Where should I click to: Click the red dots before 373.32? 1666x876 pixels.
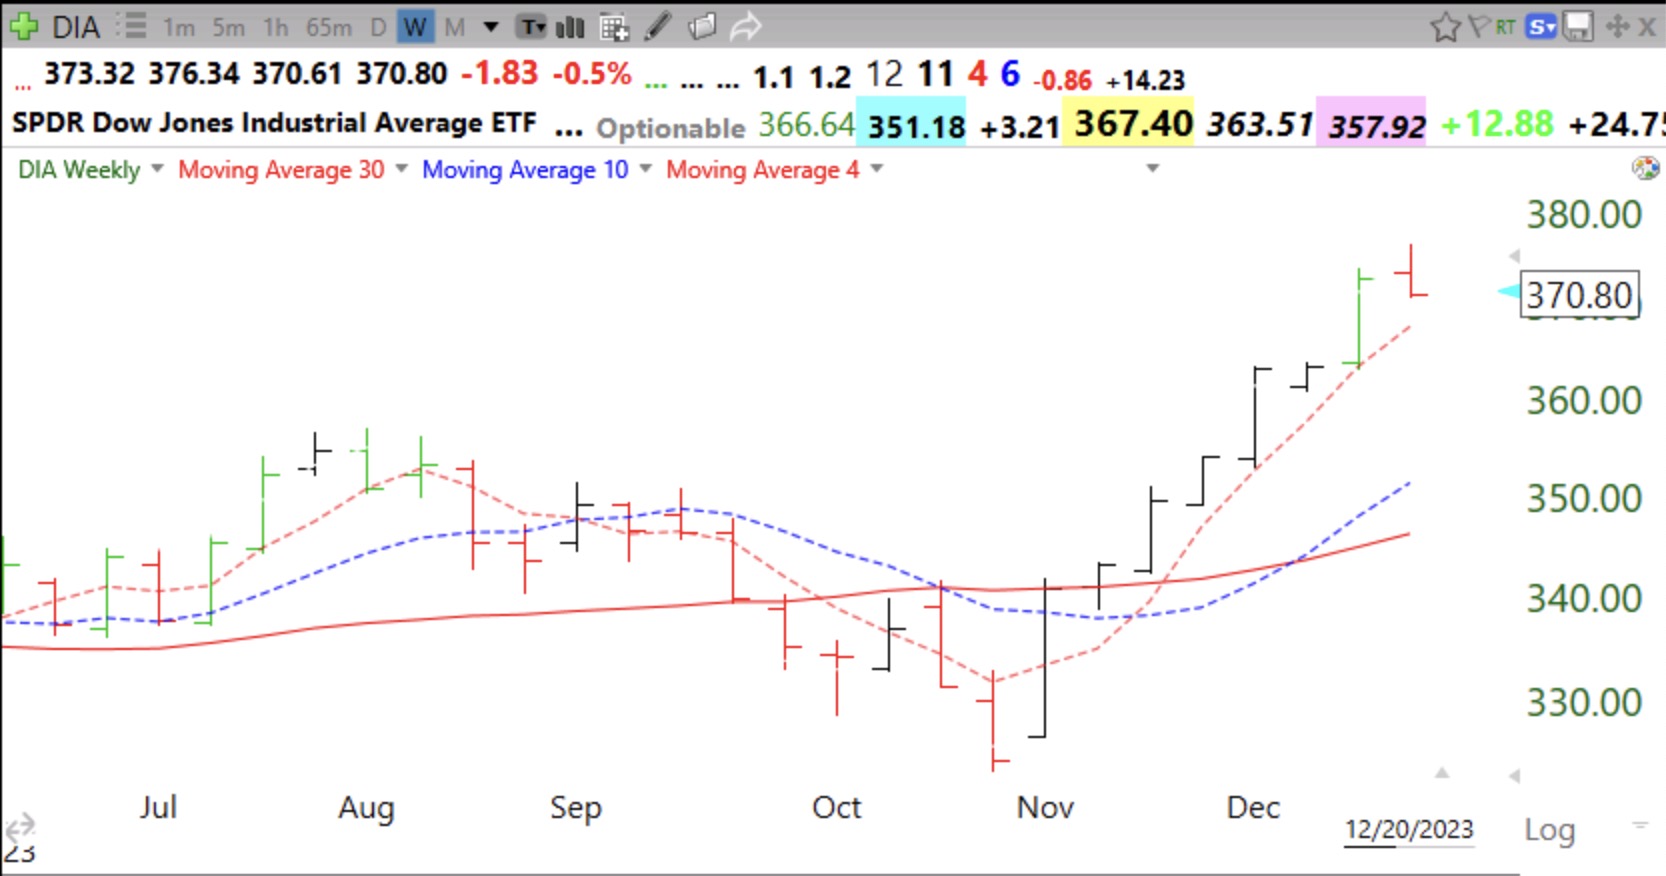click(22, 85)
